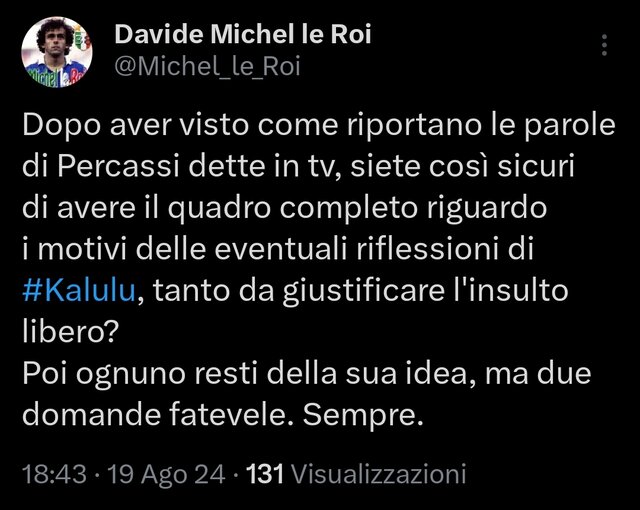Click the phrase quadro completo riguardo
The width and height of the screenshot is (640, 510).
[x=357, y=208]
